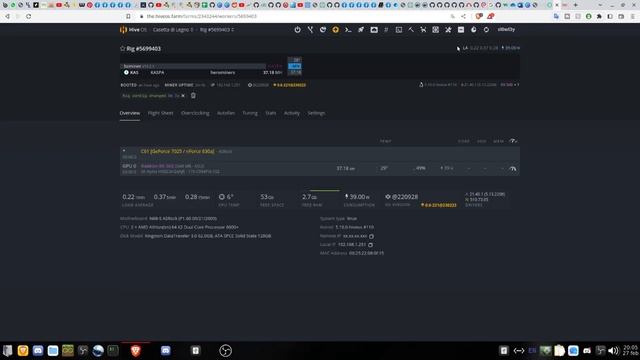Open Brave browser from taskbar
This screenshot has width=640, height=360.
point(136,351)
